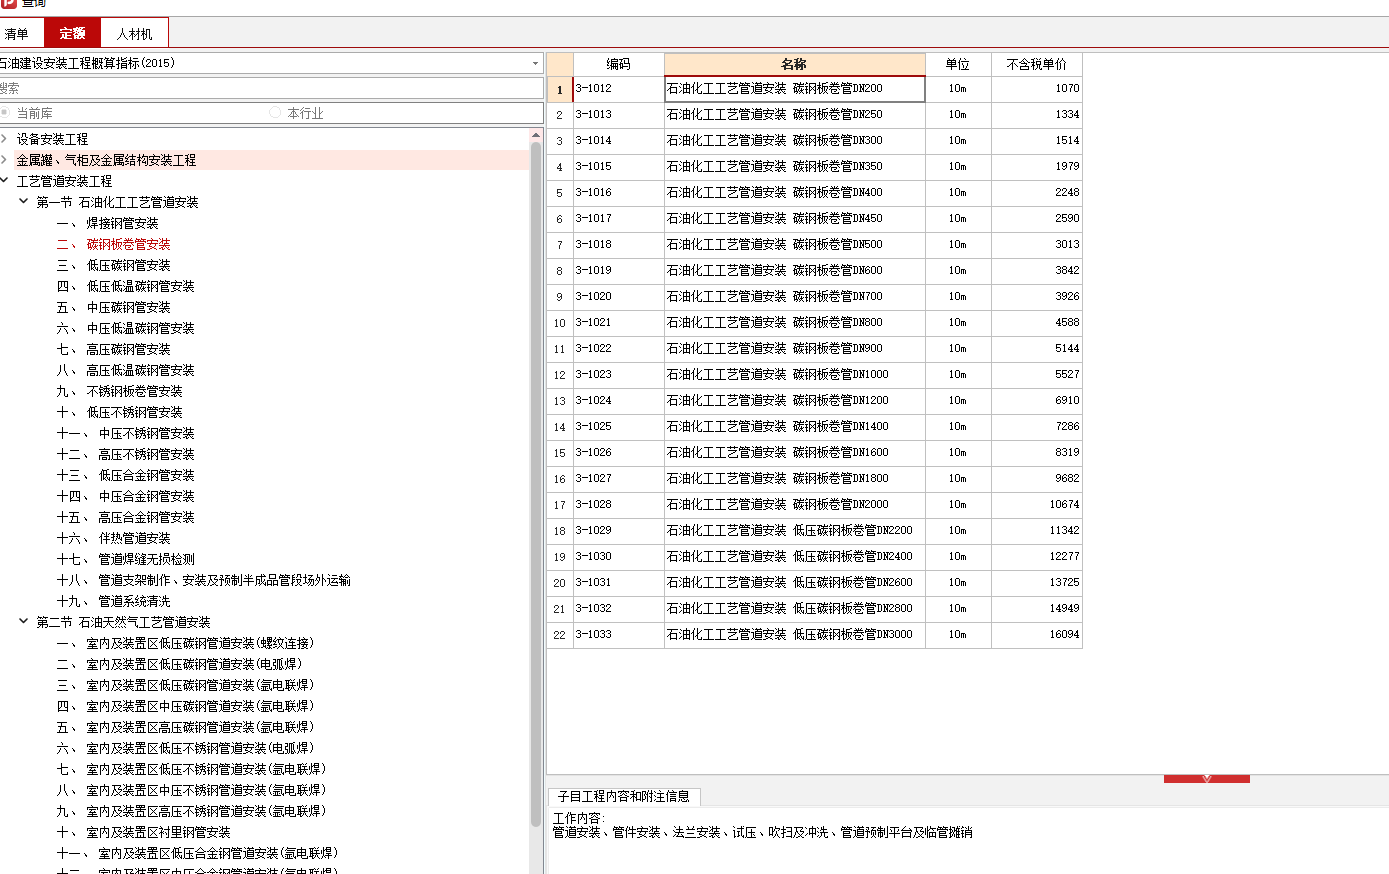Click price cell 4588
This screenshot has width=1389, height=874.
pos(1036,322)
